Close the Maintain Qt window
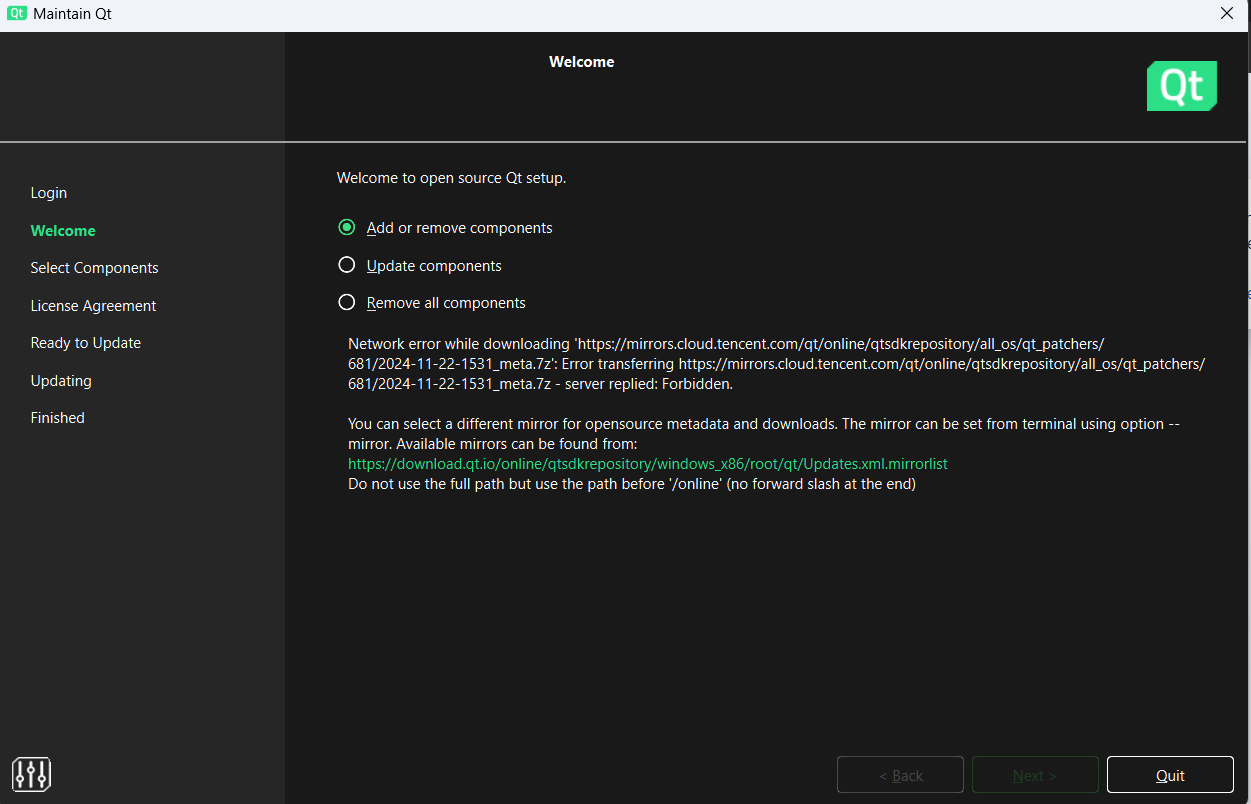This screenshot has height=804, width=1251. [x=1227, y=14]
